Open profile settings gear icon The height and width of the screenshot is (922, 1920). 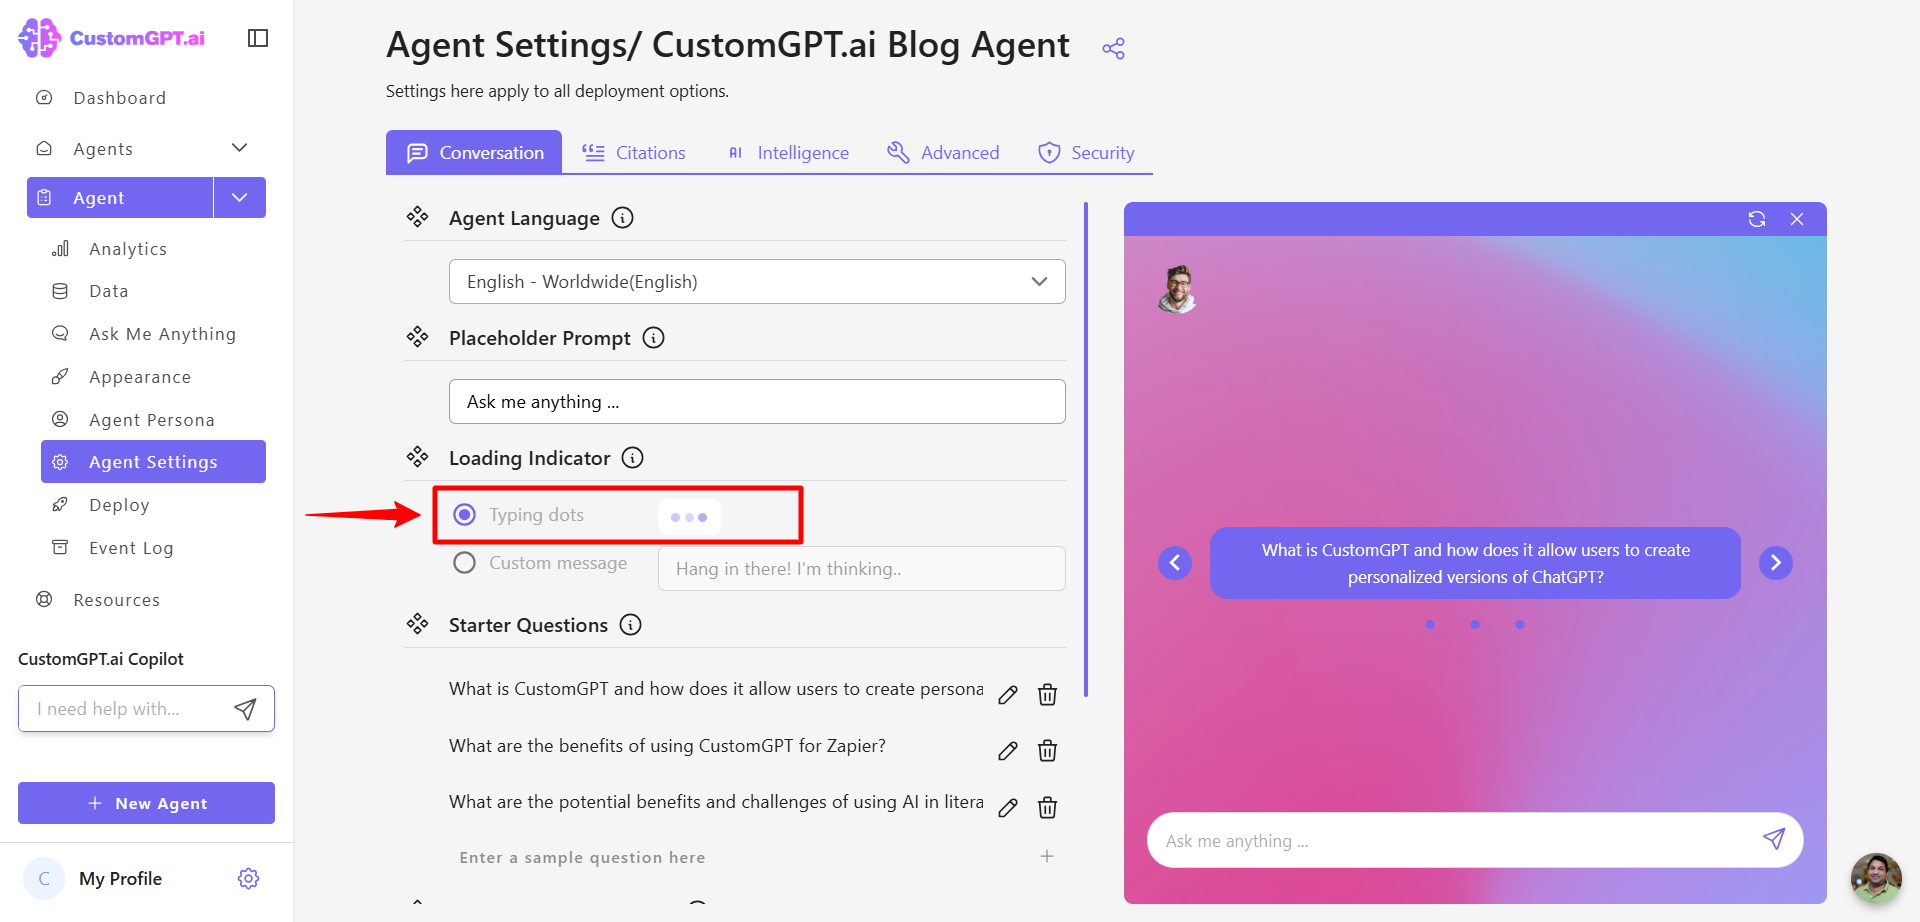click(x=248, y=878)
